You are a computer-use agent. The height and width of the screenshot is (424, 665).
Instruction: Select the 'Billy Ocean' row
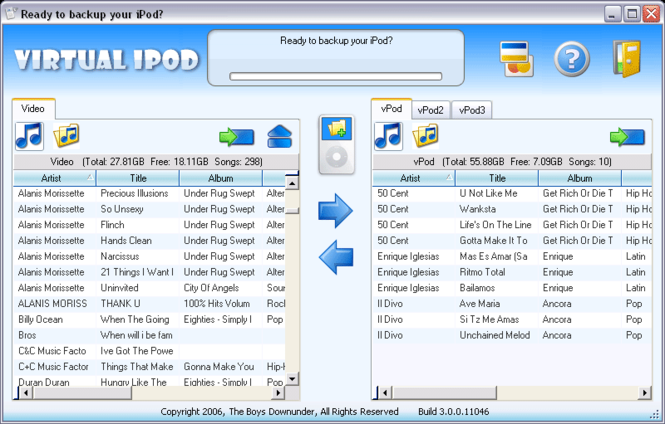[149, 319]
